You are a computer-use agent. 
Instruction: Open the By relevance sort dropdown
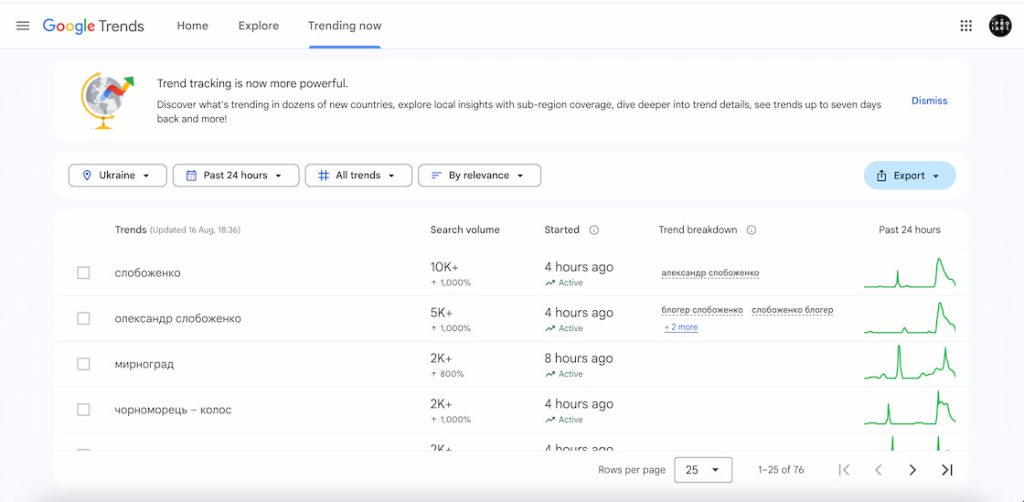[479, 176]
